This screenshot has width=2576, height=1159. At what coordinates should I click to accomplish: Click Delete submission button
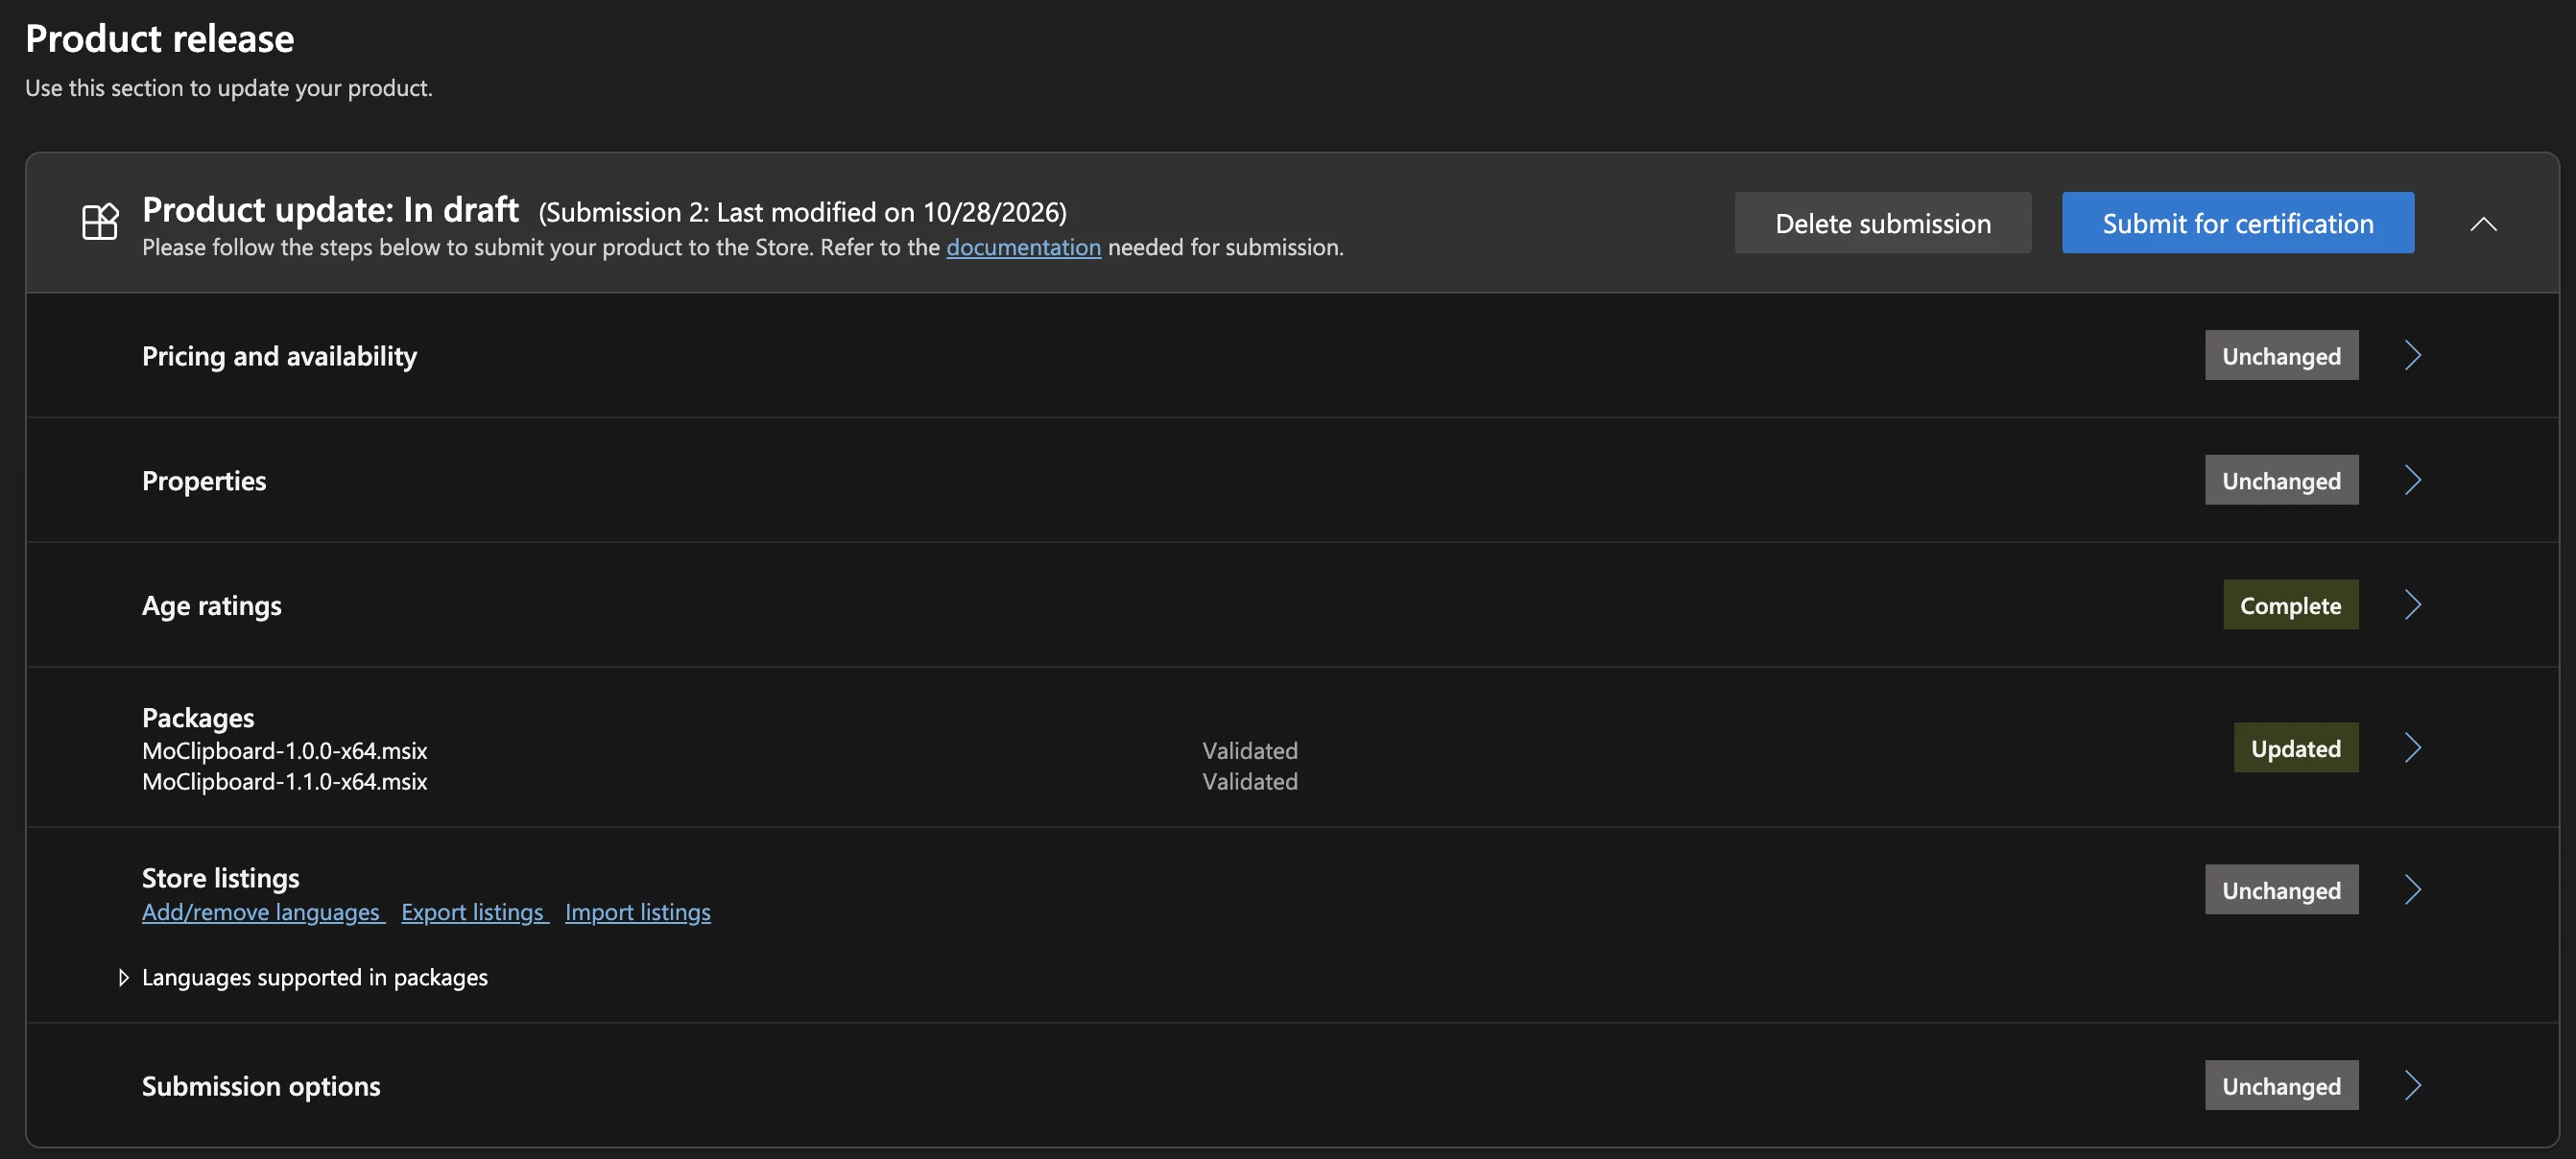click(x=1883, y=223)
